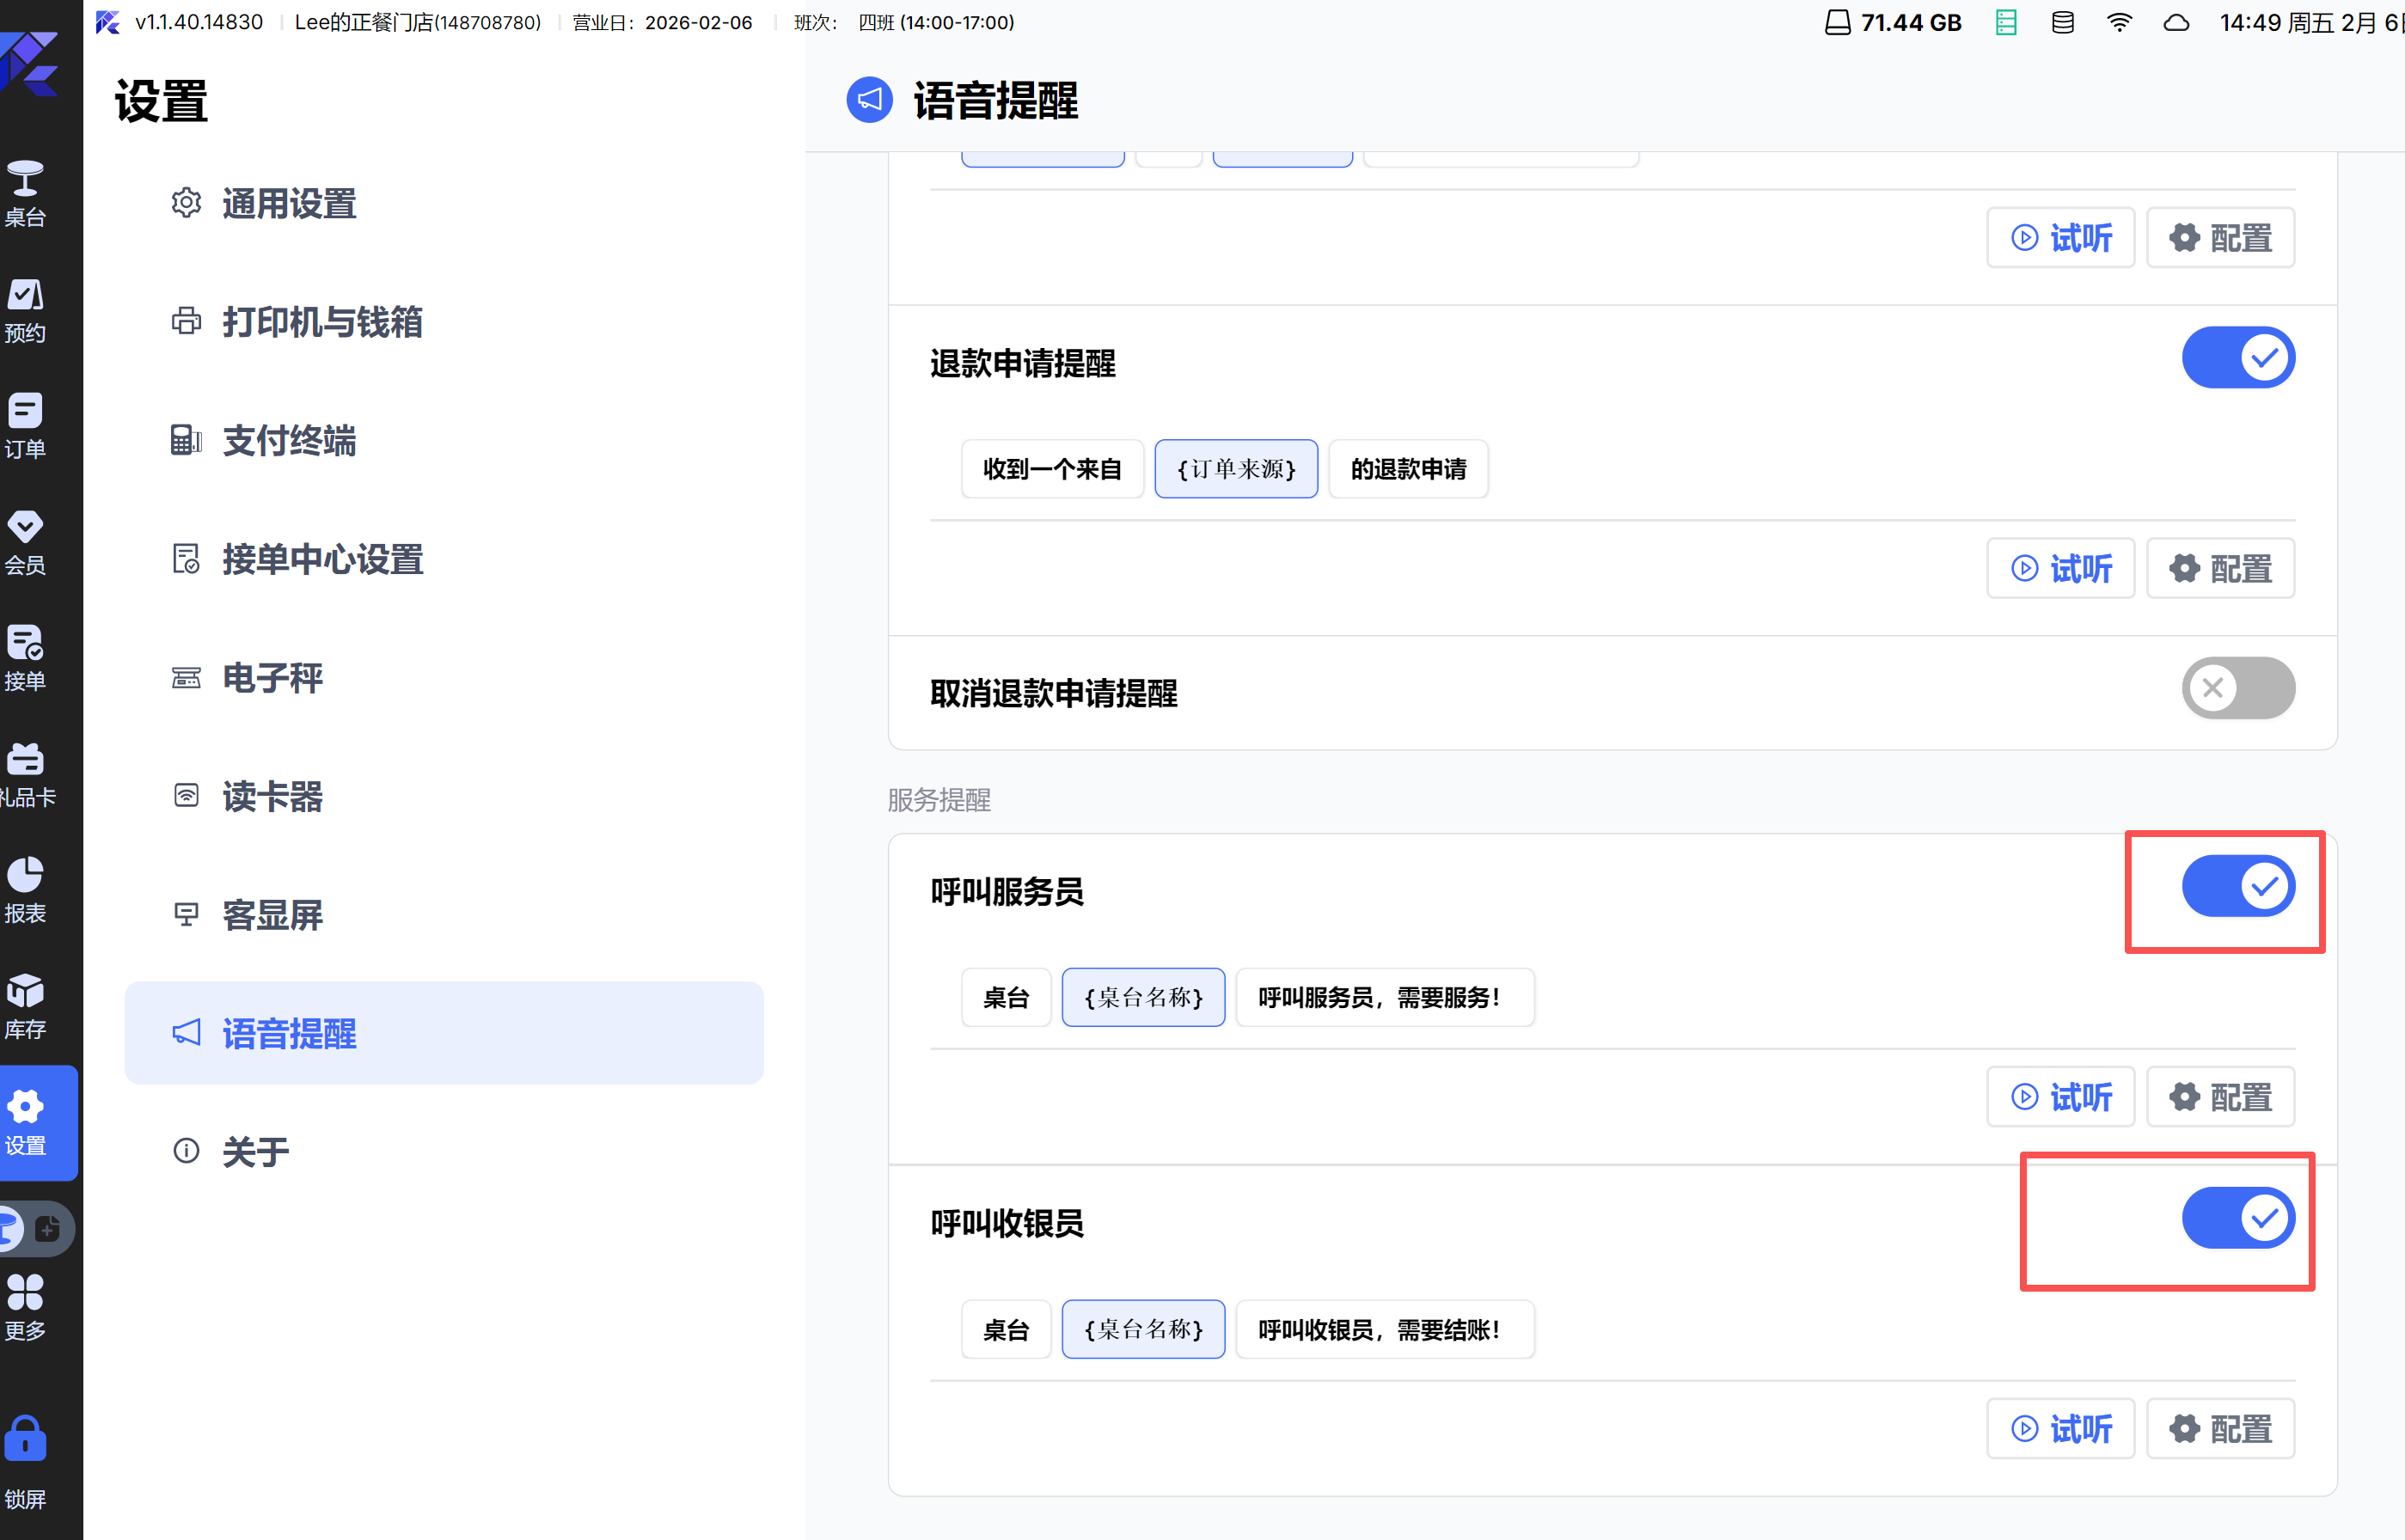This screenshot has width=2405, height=1540.
Task: Open the 桌台 tables icon in sidebar
Action: click(26, 193)
